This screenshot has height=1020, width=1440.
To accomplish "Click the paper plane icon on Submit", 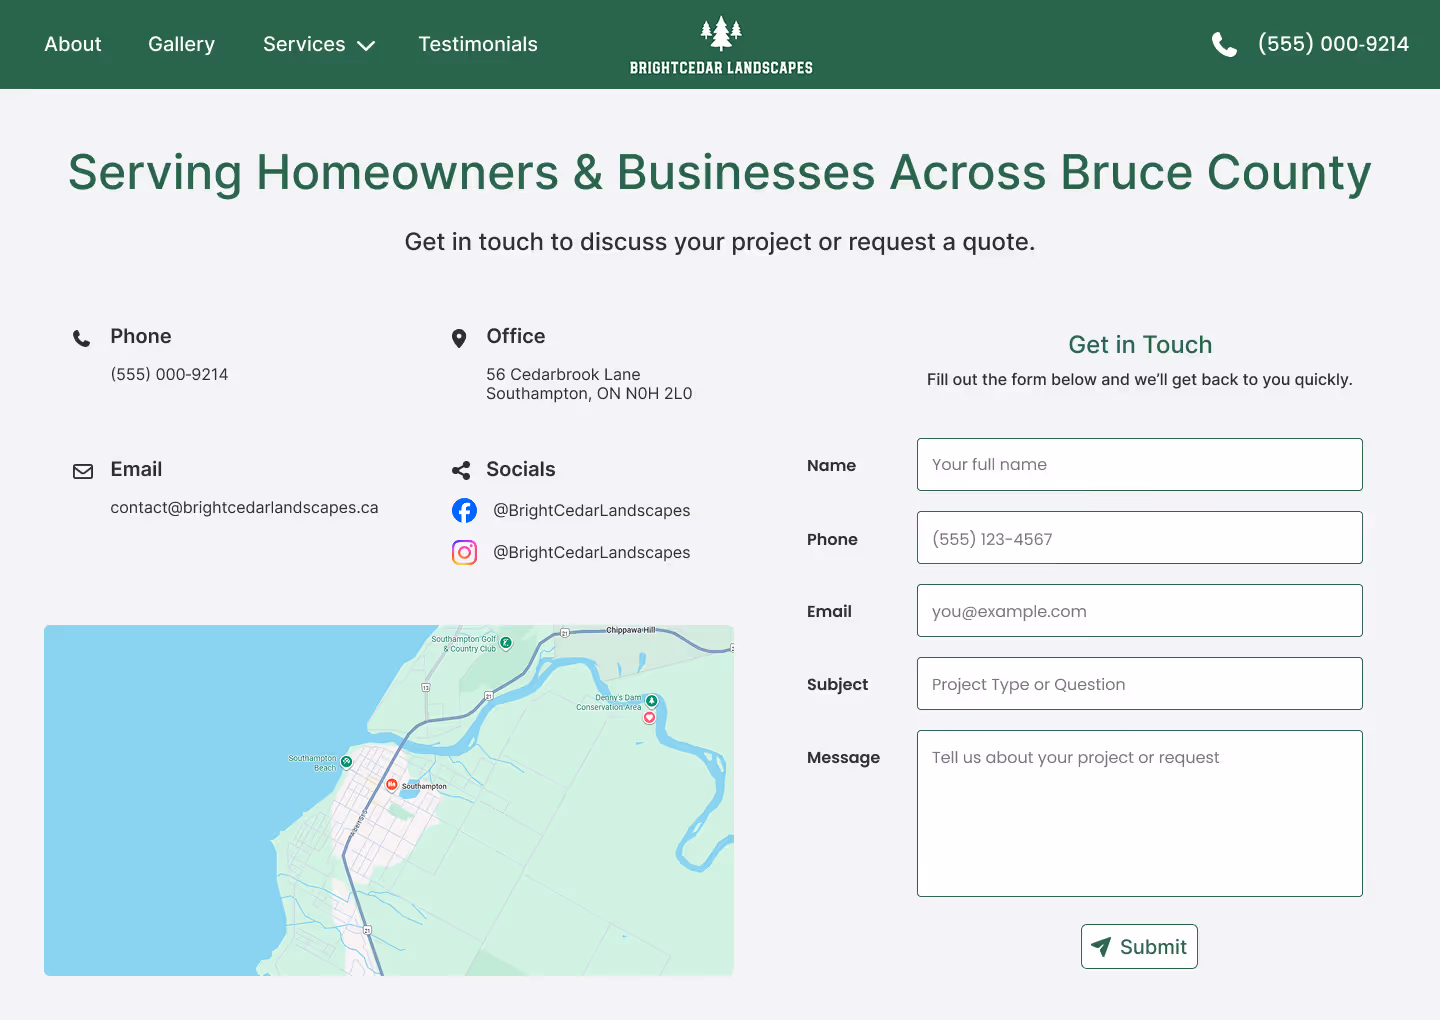I will pos(1101,946).
